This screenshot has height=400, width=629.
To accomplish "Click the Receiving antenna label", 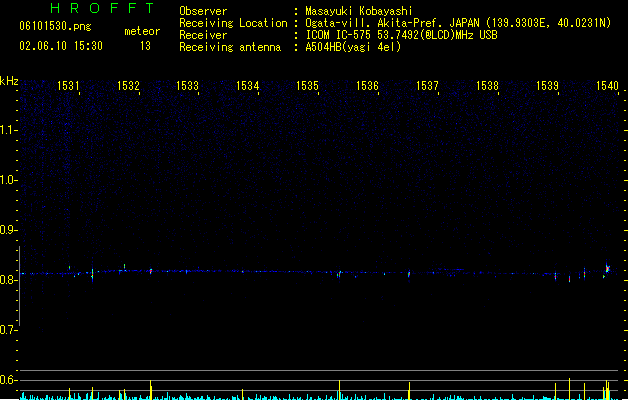I will coord(230,47).
